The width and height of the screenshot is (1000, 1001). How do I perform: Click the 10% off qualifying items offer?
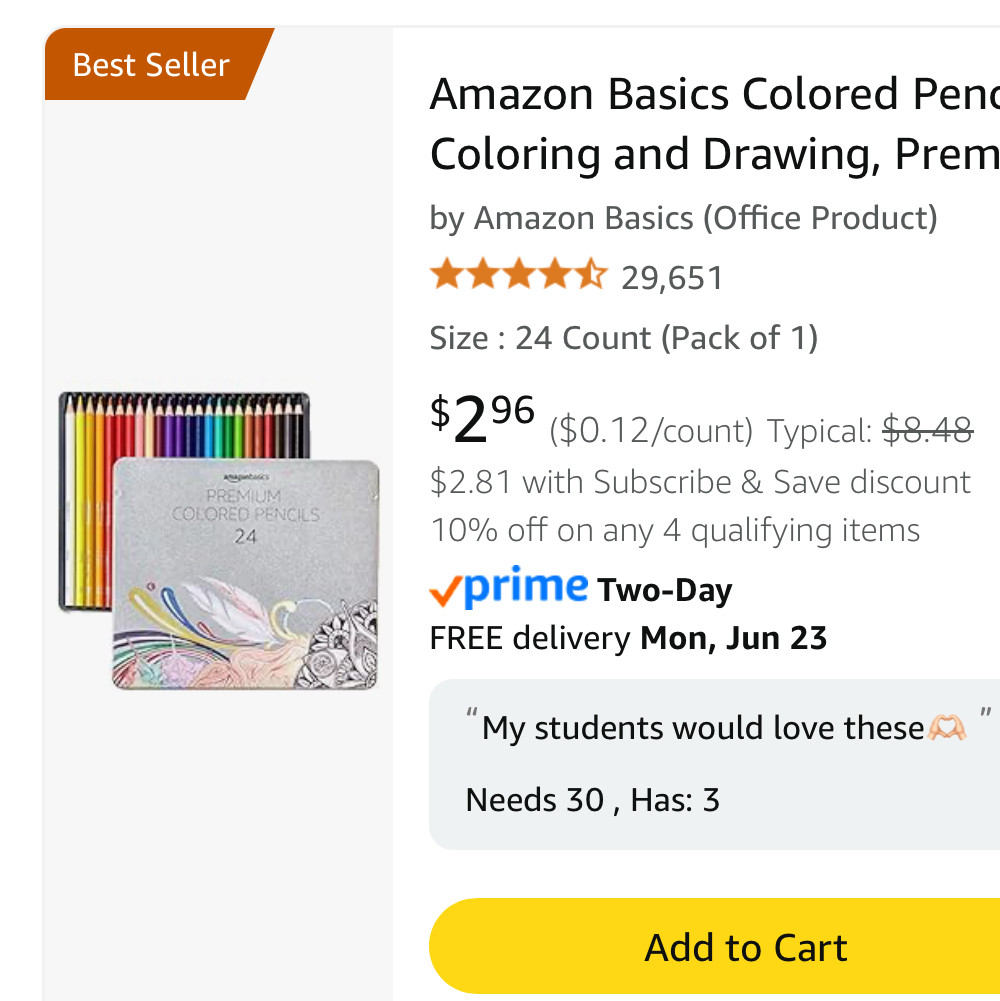[x=675, y=531]
